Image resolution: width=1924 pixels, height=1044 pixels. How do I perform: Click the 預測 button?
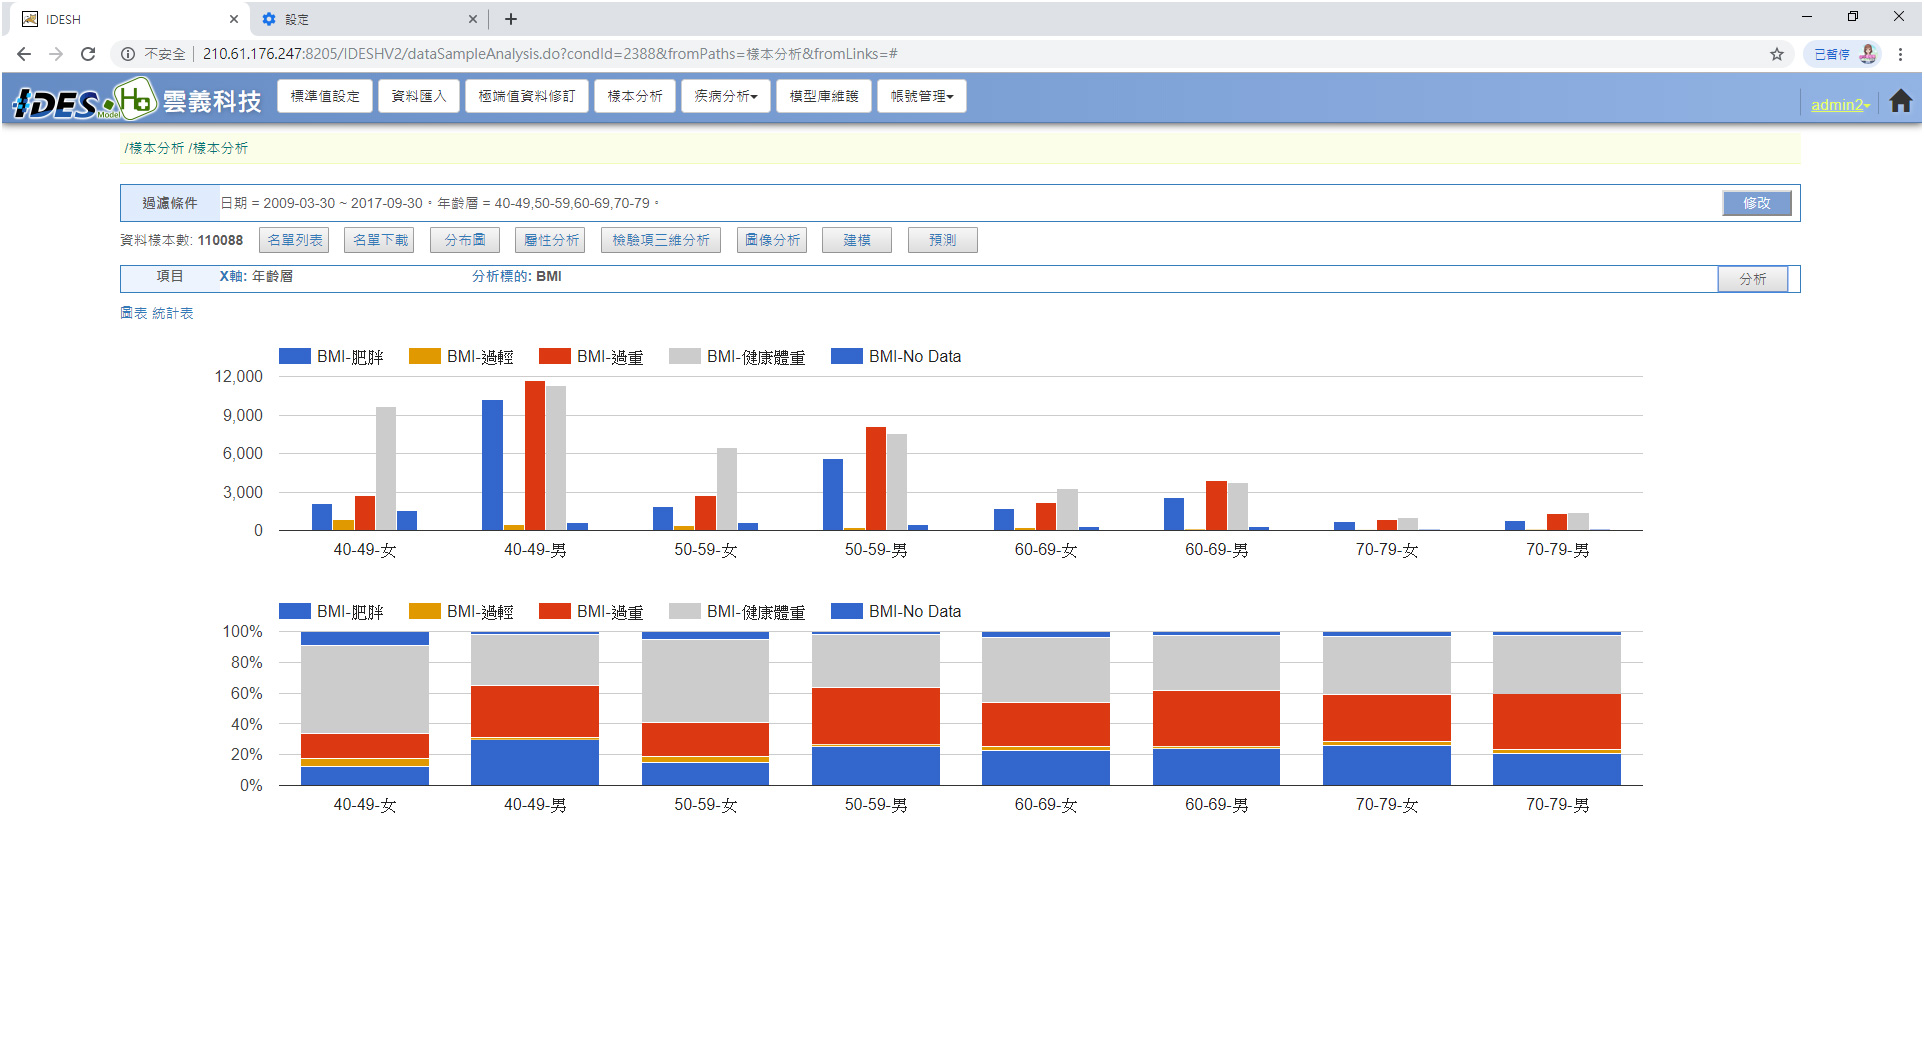coord(943,240)
